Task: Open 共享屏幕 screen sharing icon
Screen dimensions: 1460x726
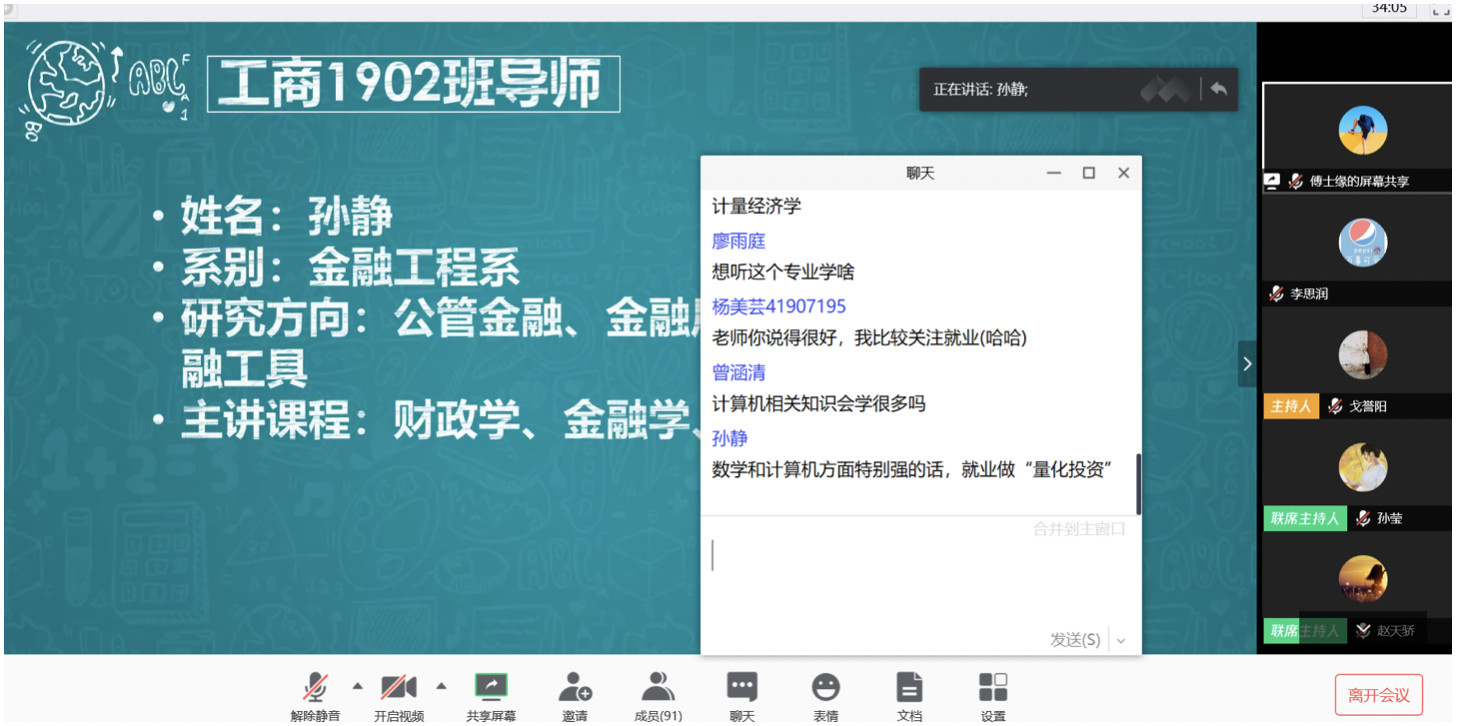Action: coord(491,687)
